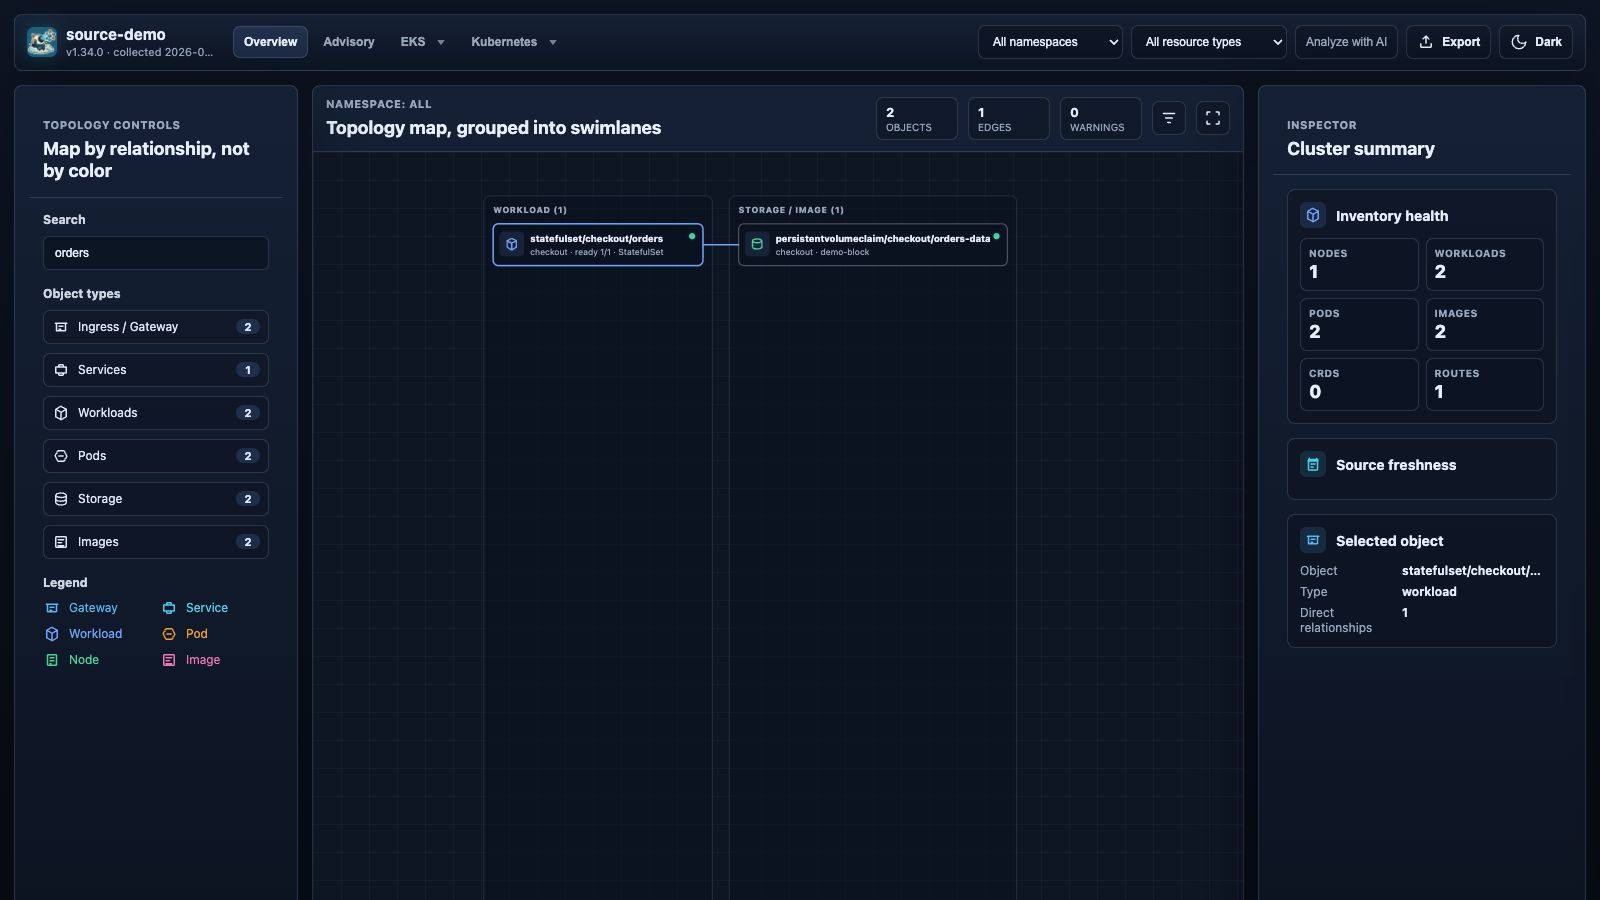Toggle the Ingress / Gateway object type filter
The height and width of the screenshot is (900, 1600).
(156, 327)
